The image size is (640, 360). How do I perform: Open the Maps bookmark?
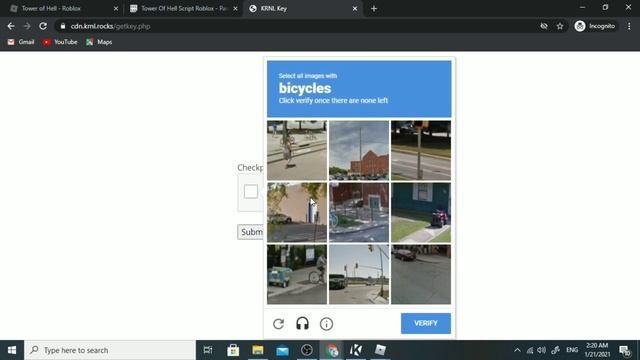(99, 42)
